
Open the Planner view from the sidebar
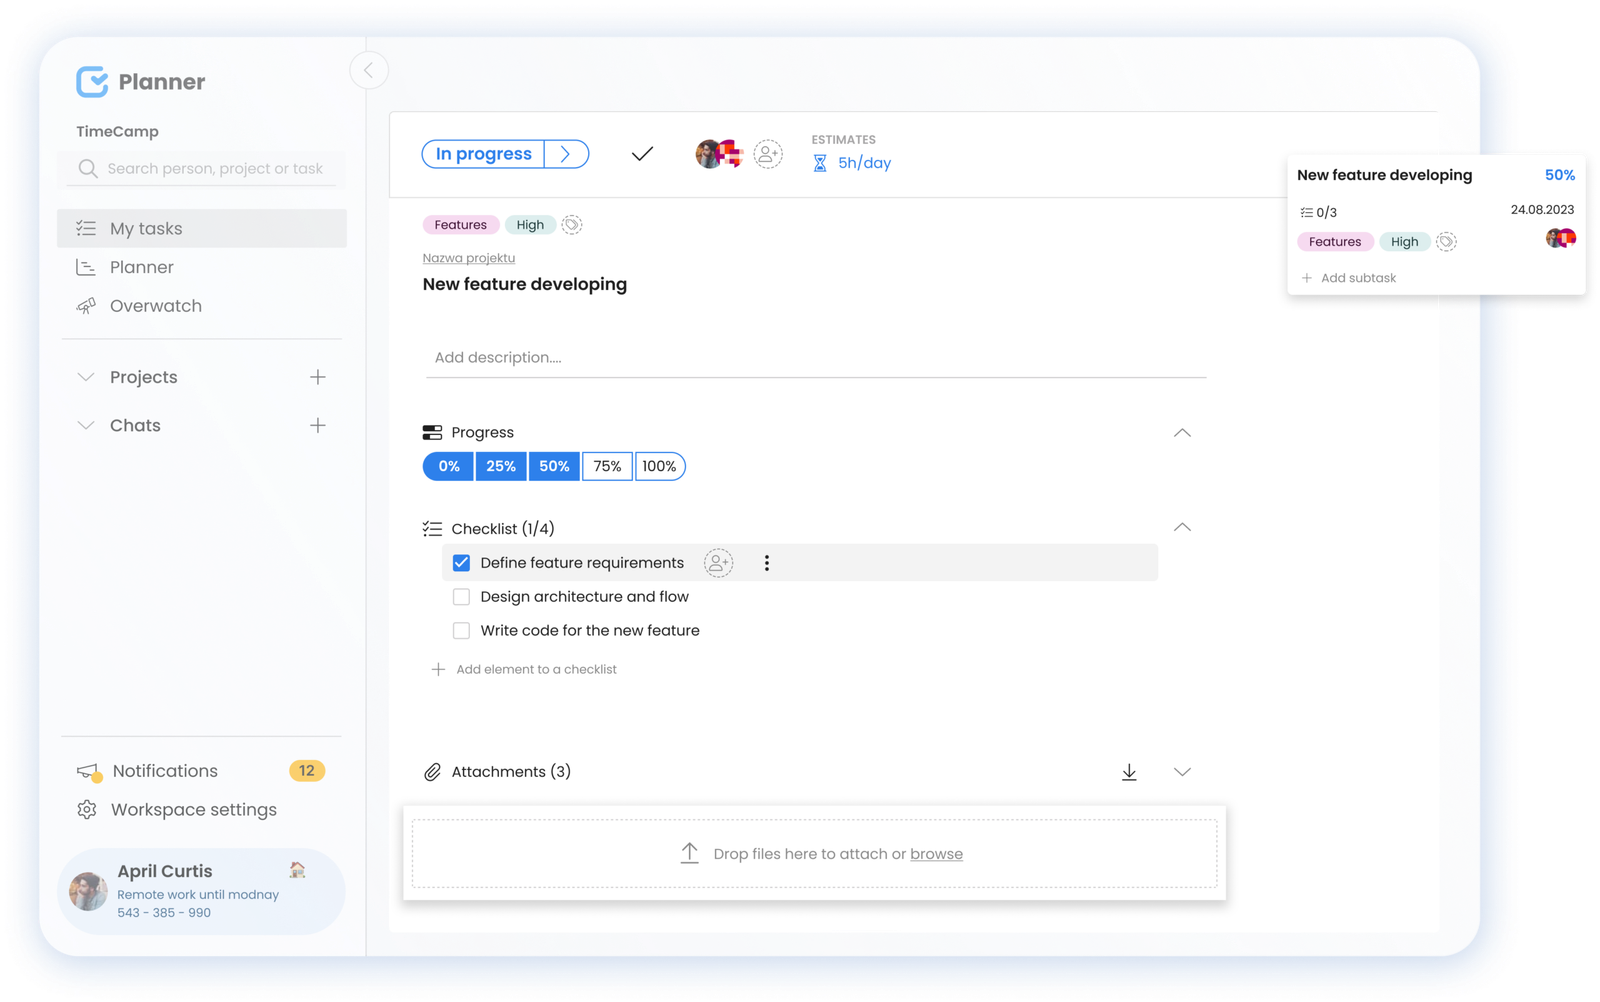coord(141,267)
